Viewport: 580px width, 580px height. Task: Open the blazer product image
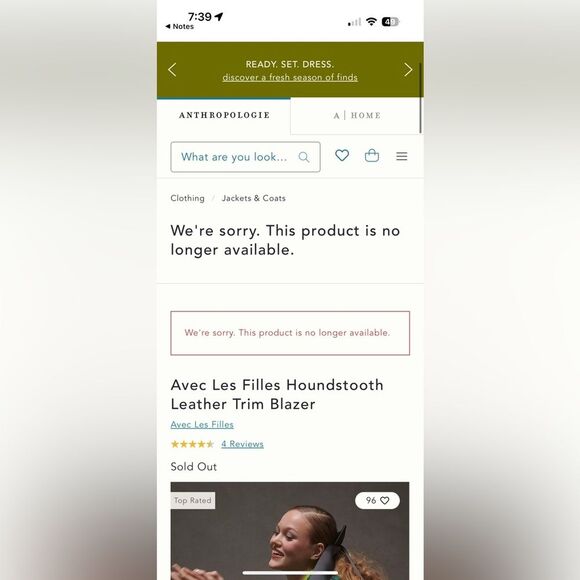pyautogui.click(x=290, y=531)
